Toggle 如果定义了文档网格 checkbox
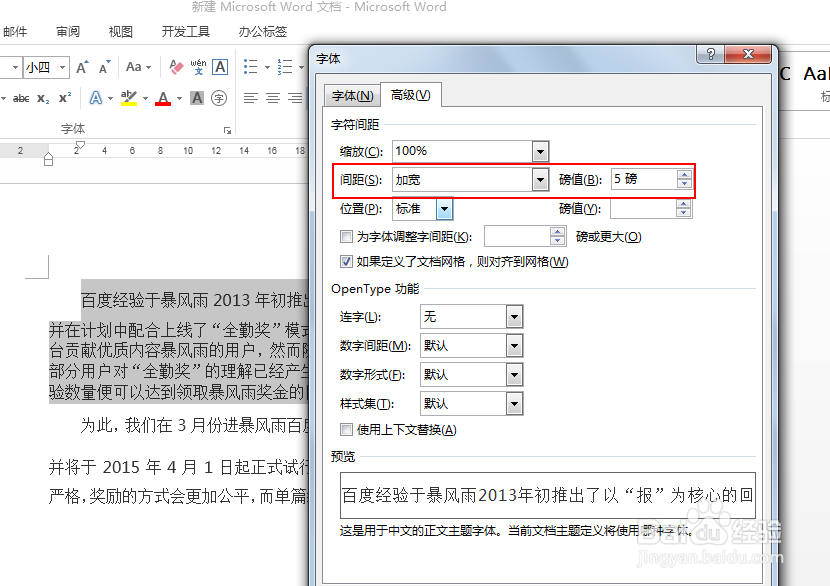The image size is (830, 586). click(346, 261)
